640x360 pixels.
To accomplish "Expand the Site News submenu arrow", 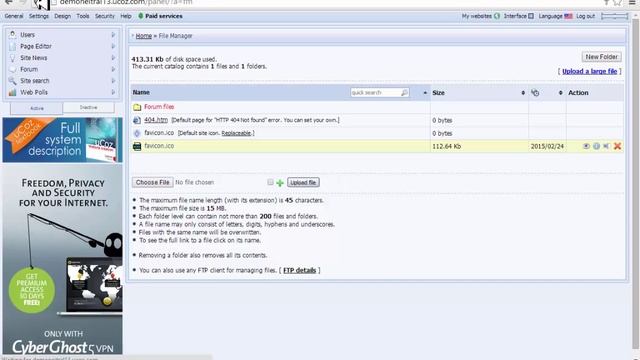I will click(x=113, y=58).
